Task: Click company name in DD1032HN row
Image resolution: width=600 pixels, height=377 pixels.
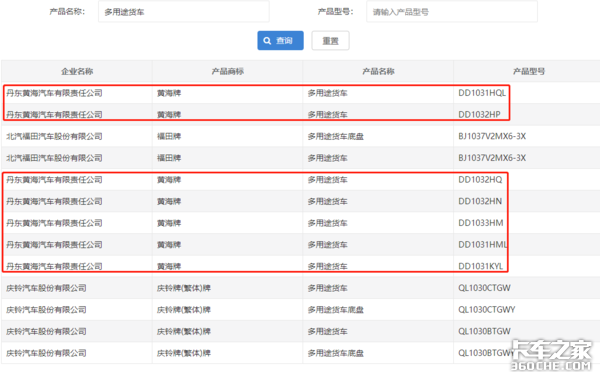Action: [x=54, y=201]
